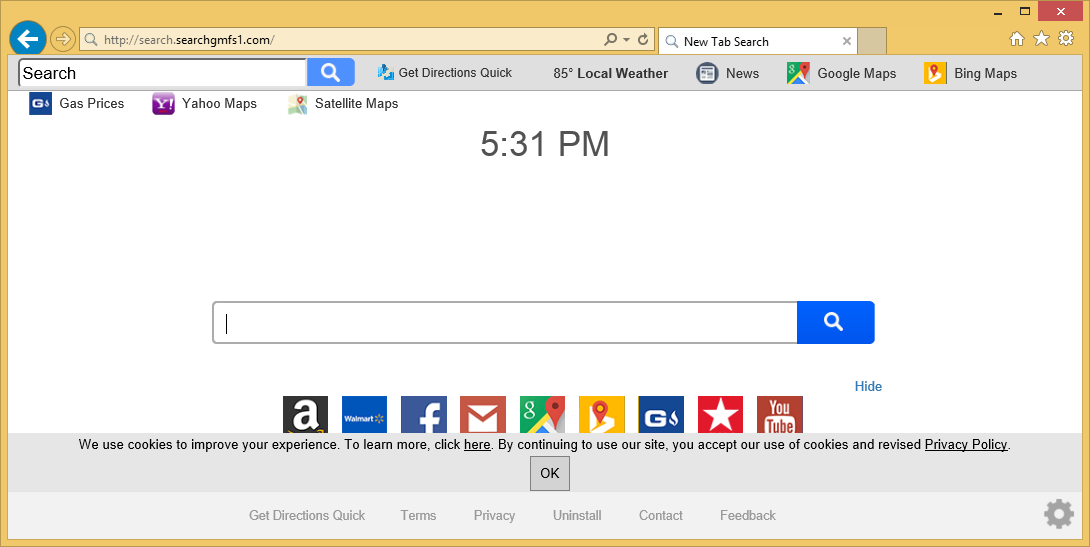Click the address bar search magnifier icon
The width and height of the screenshot is (1090, 547).
point(610,40)
